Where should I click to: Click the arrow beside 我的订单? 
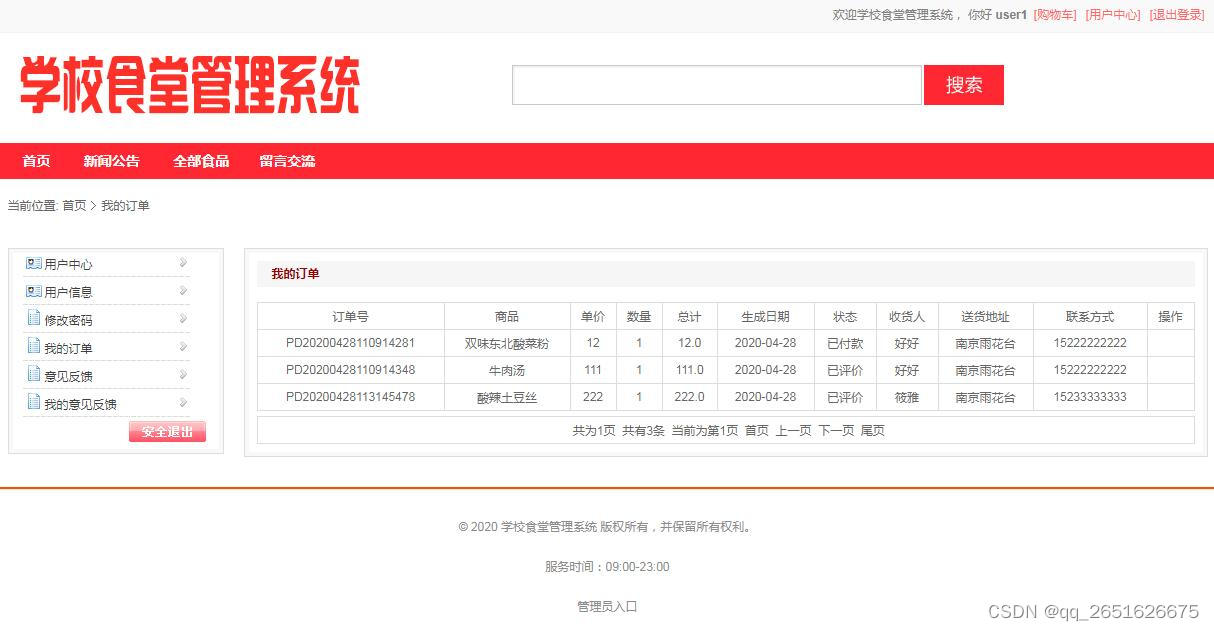tap(183, 347)
